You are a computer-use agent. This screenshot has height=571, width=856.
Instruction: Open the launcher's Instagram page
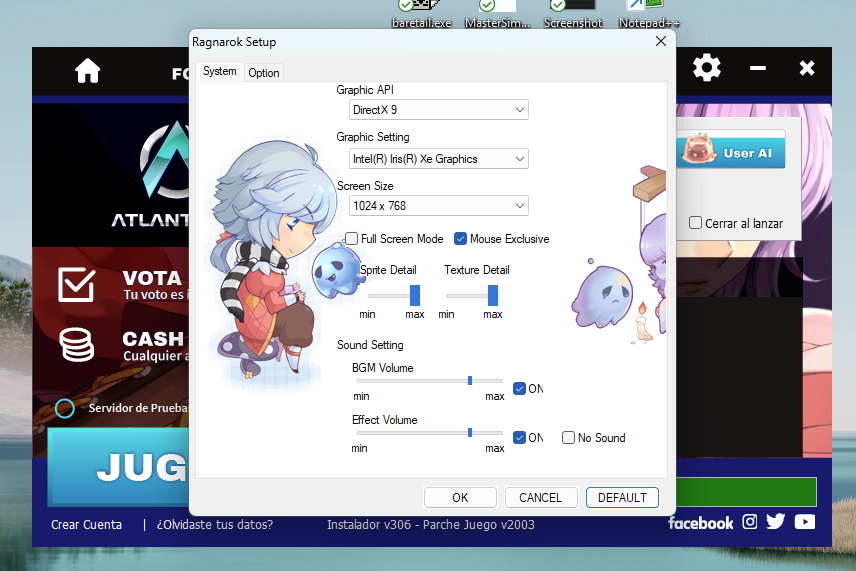pyautogui.click(x=750, y=522)
